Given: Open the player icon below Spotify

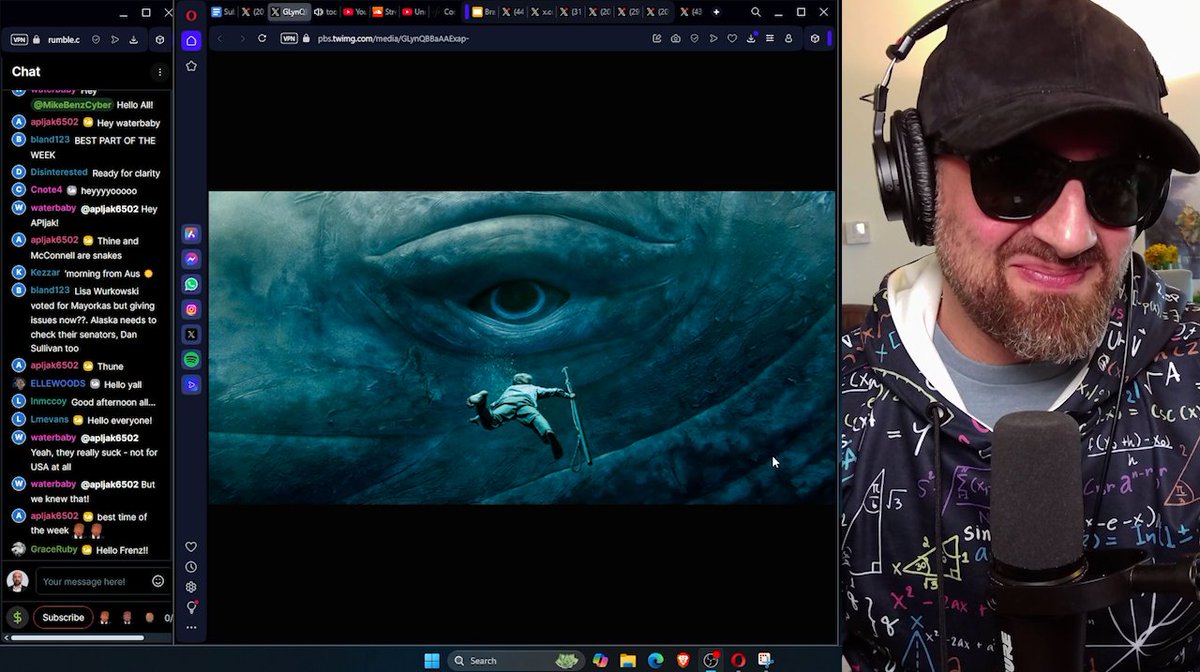Looking at the screenshot, I should 191,384.
